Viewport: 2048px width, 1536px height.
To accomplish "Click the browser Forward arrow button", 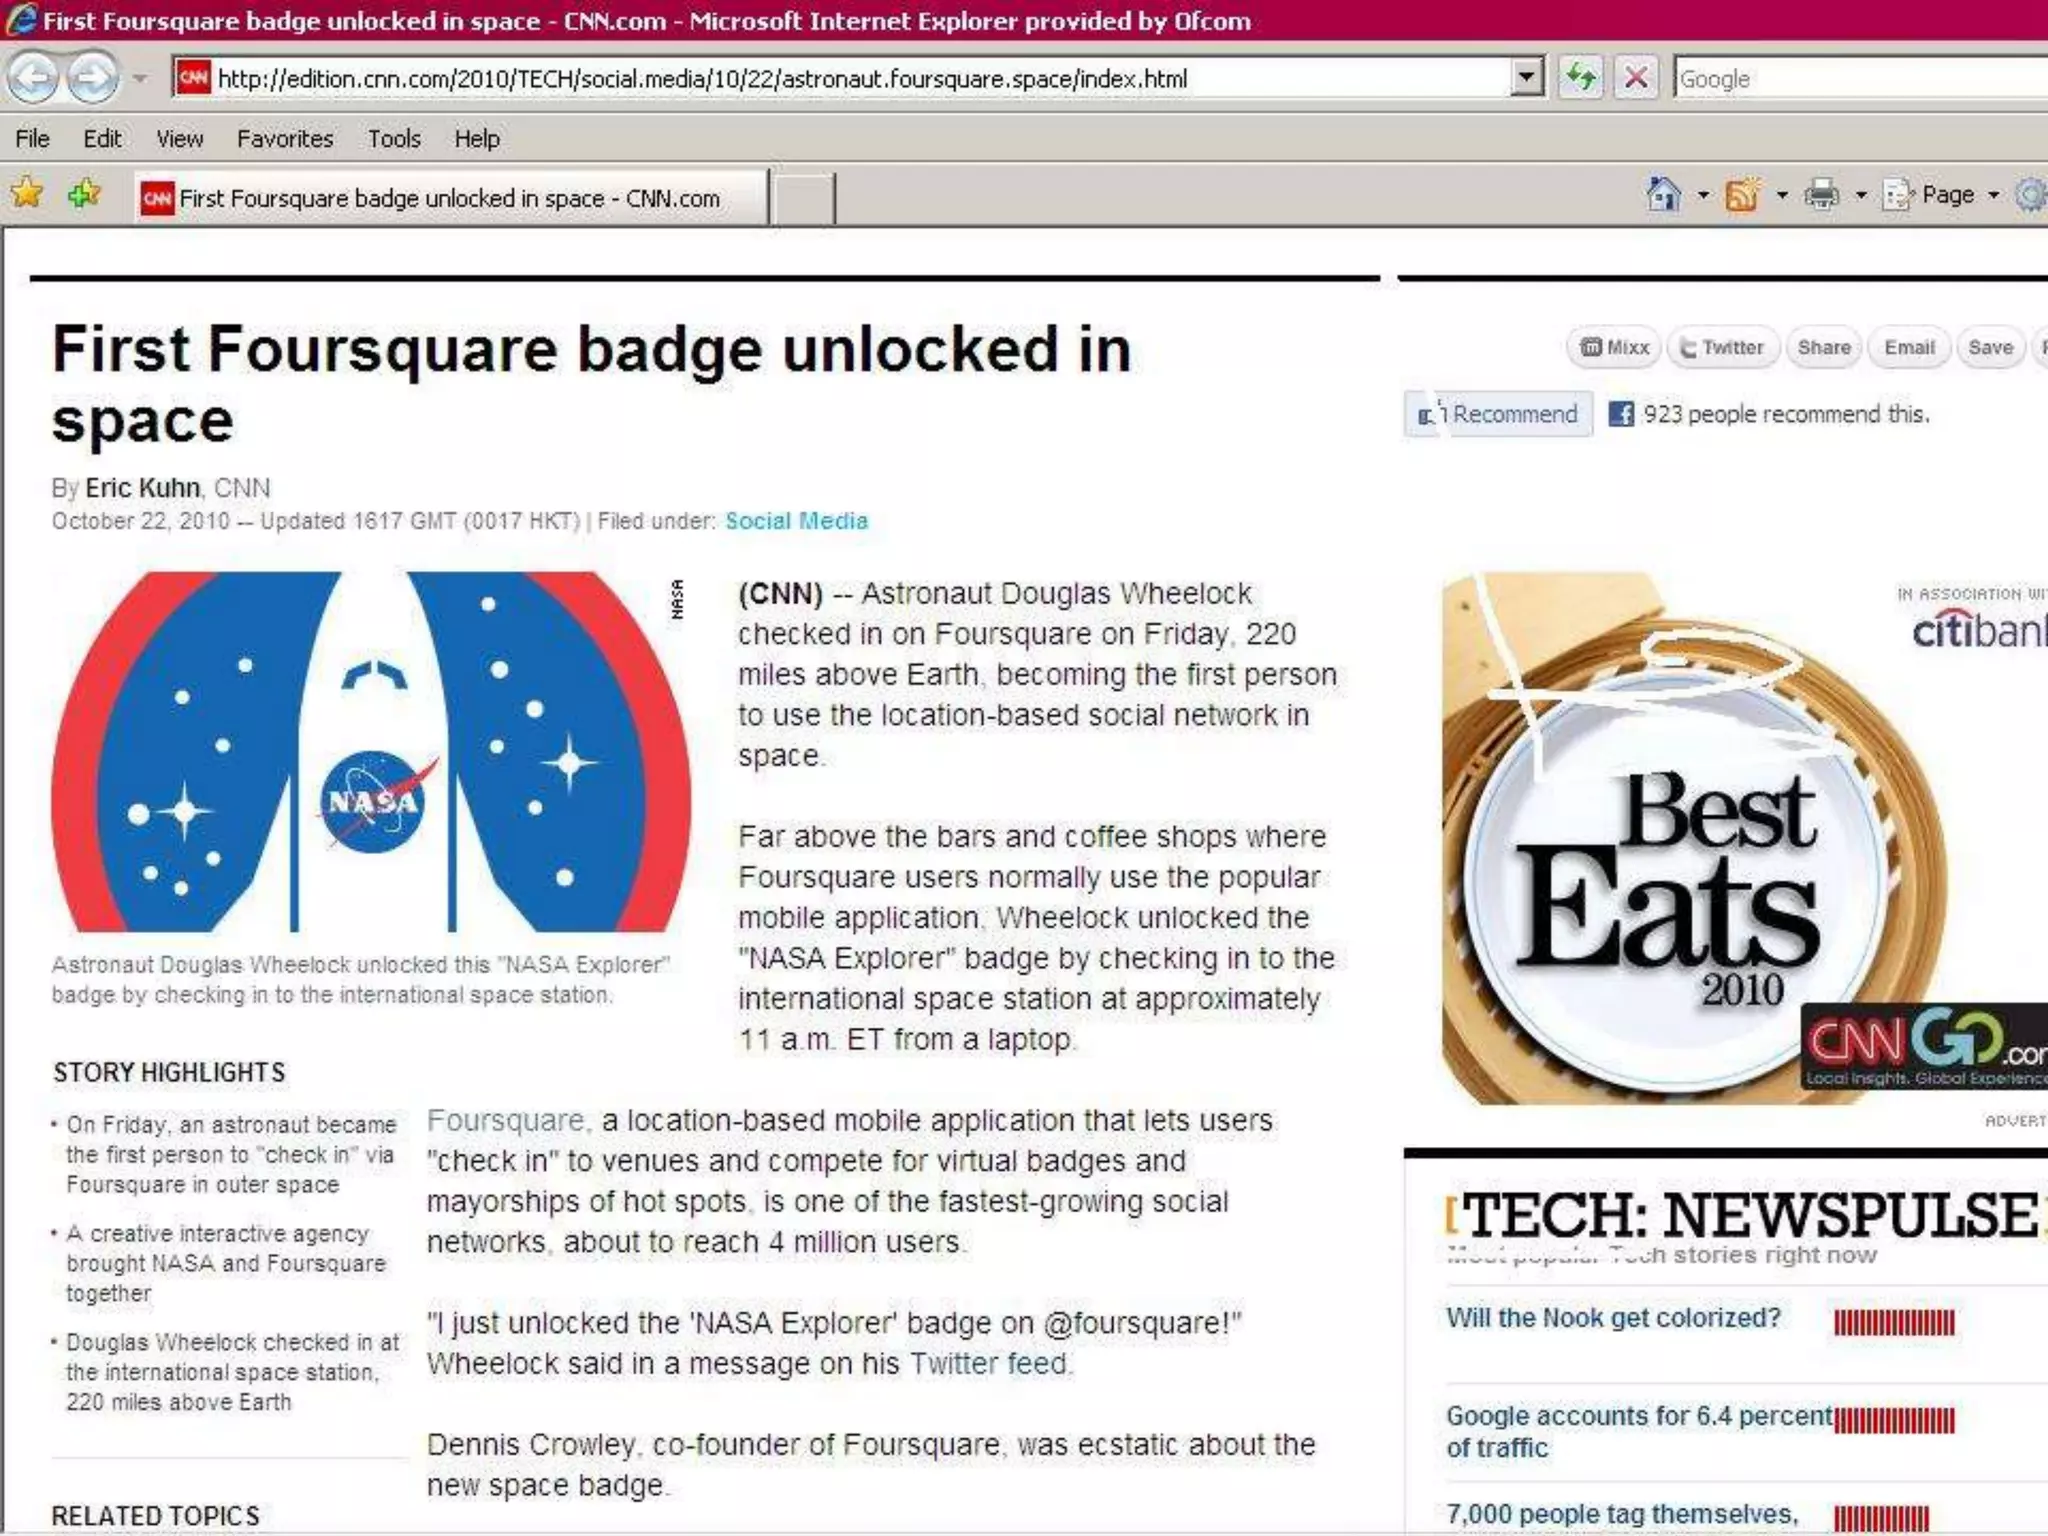I will click(93, 78).
